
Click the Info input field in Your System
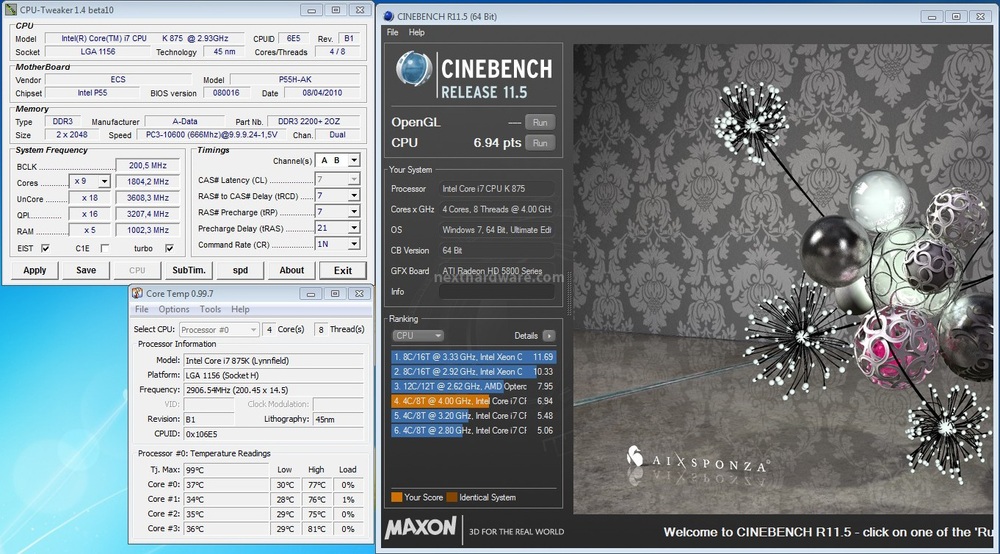pos(496,292)
